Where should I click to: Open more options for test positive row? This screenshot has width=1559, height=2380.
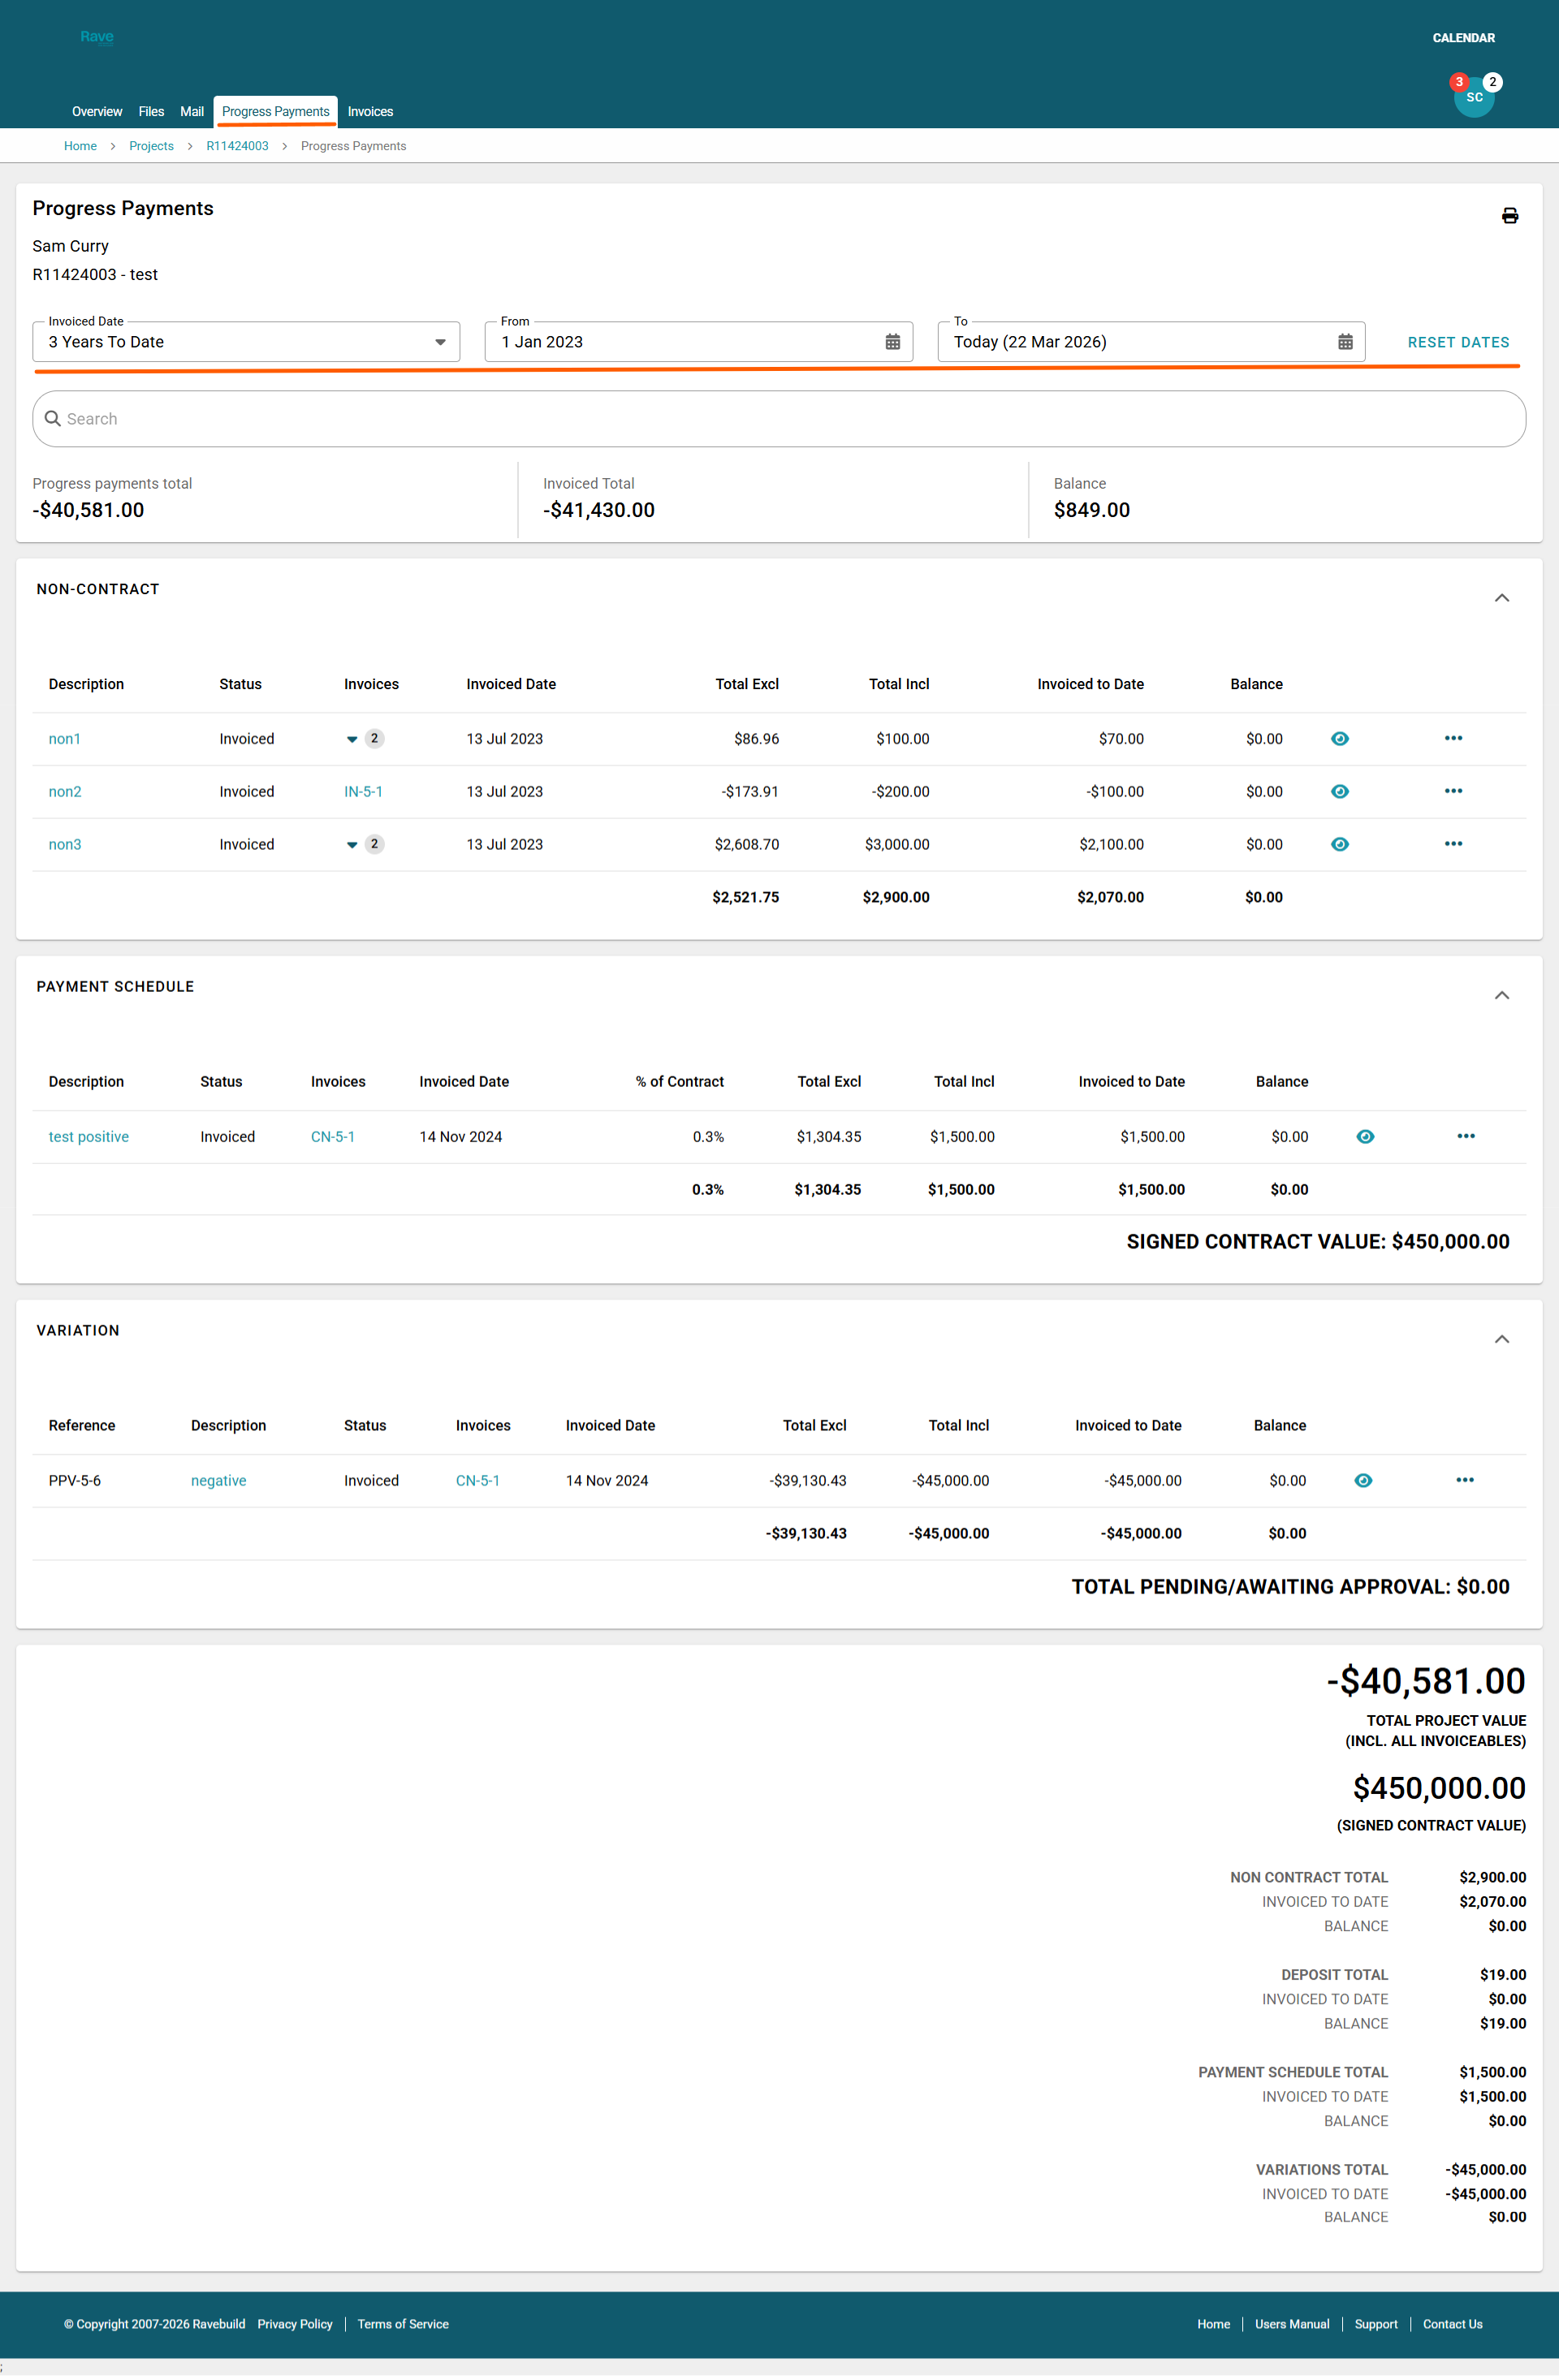click(x=1465, y=1136)
